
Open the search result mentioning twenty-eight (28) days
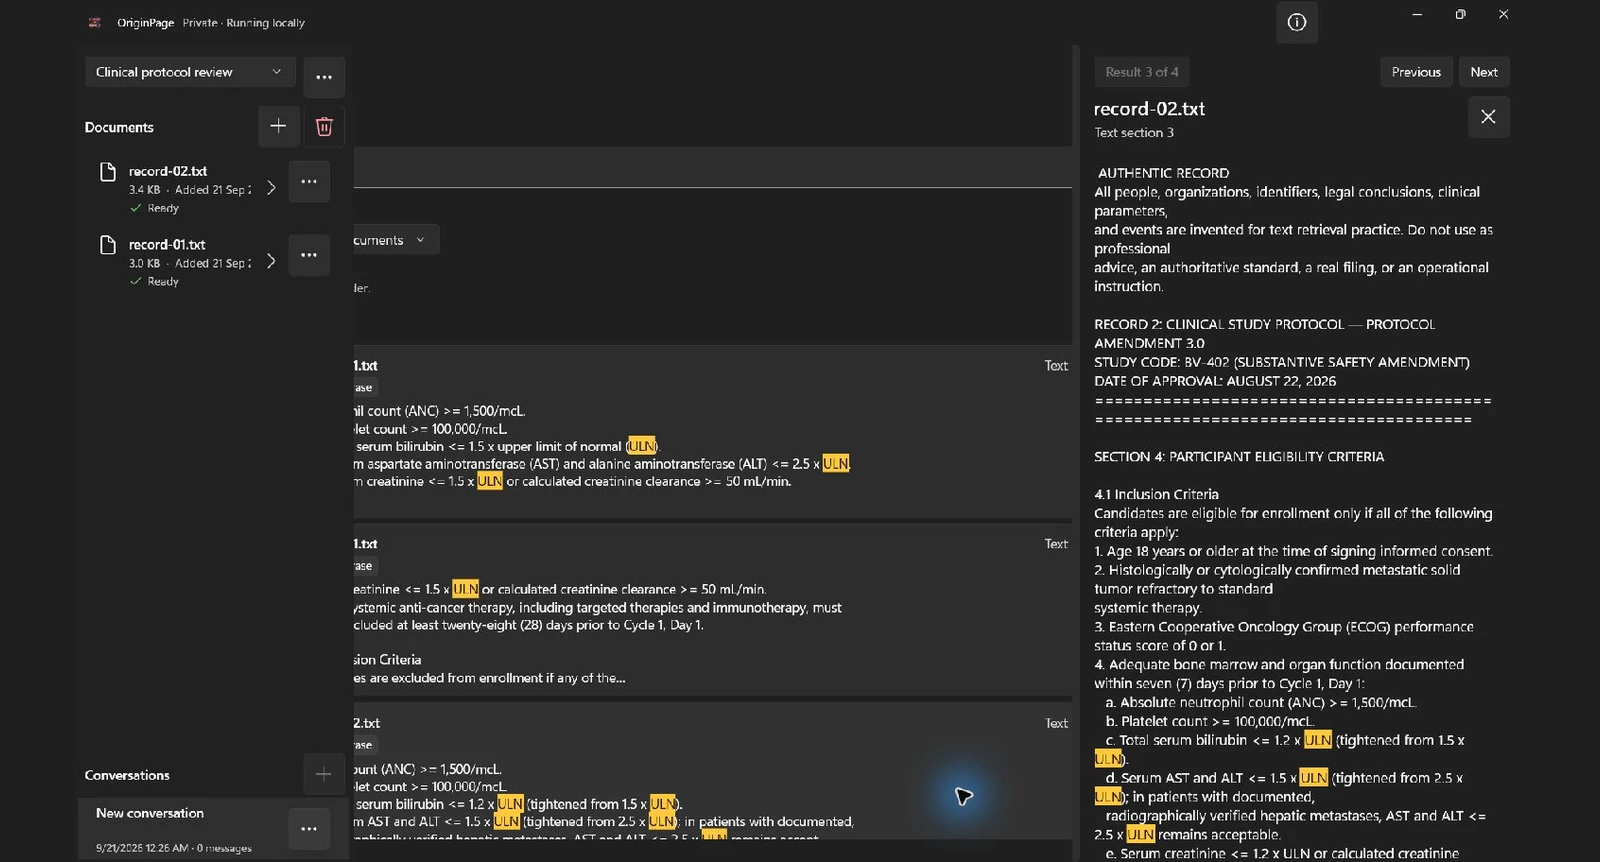[712, 609]
